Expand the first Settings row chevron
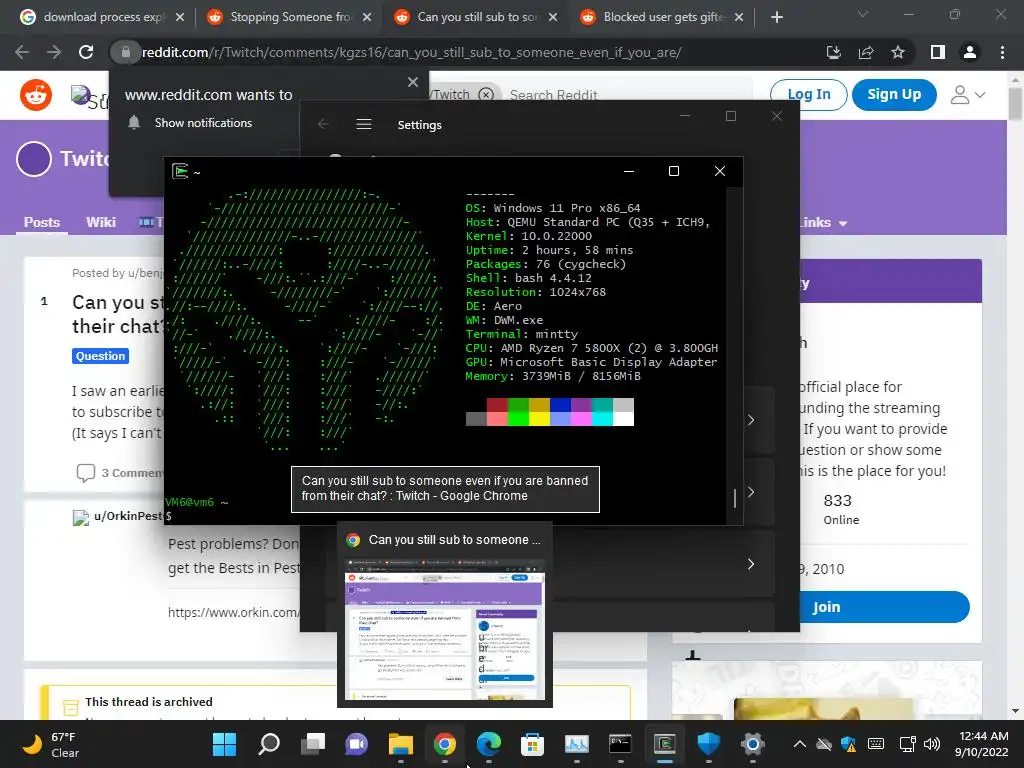 click(751, 420)
